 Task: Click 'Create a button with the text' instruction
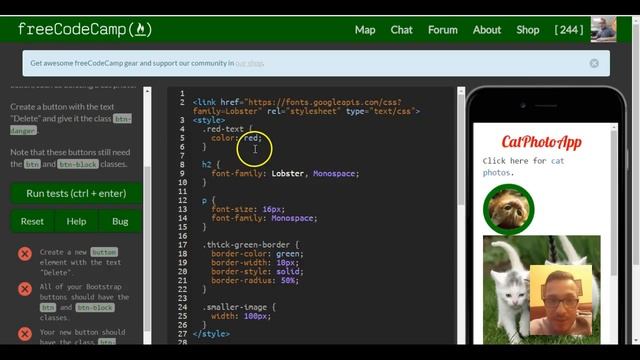coord(62,107)
